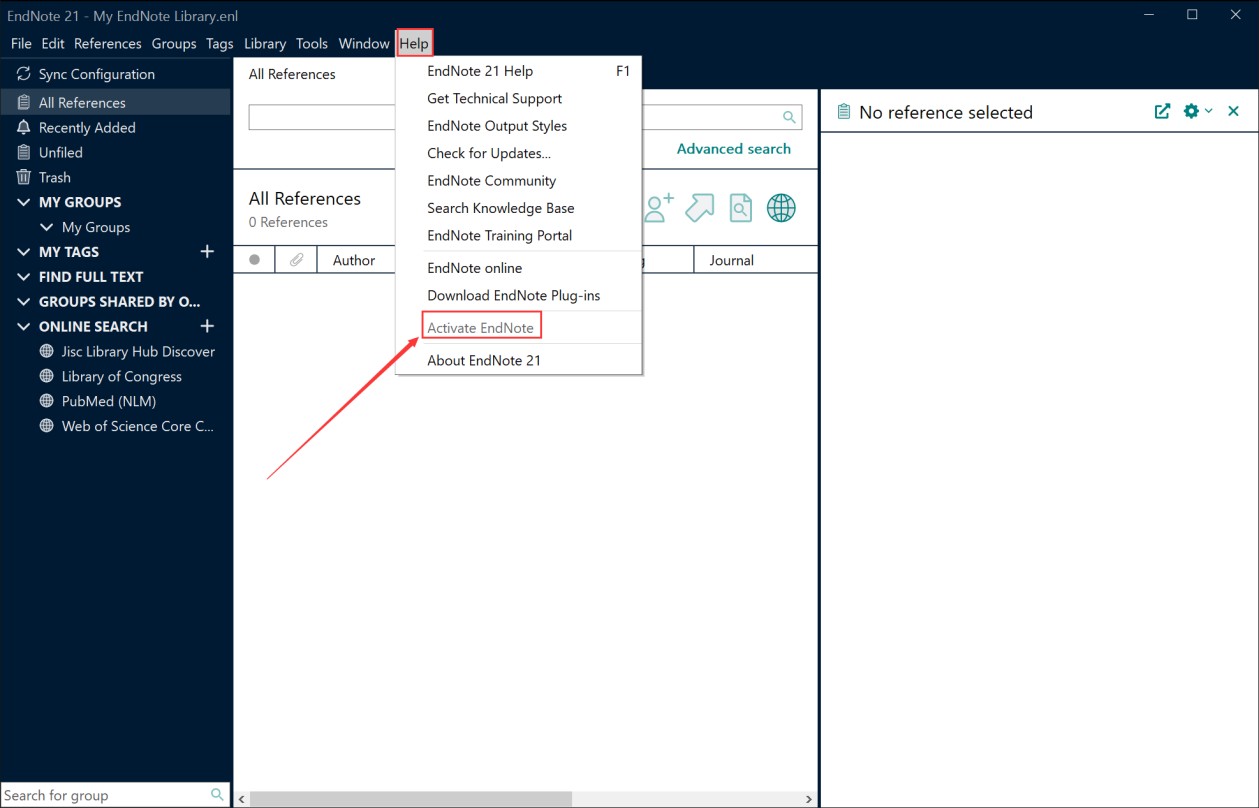Select Check for Updates menu entry

click(489, 153)
